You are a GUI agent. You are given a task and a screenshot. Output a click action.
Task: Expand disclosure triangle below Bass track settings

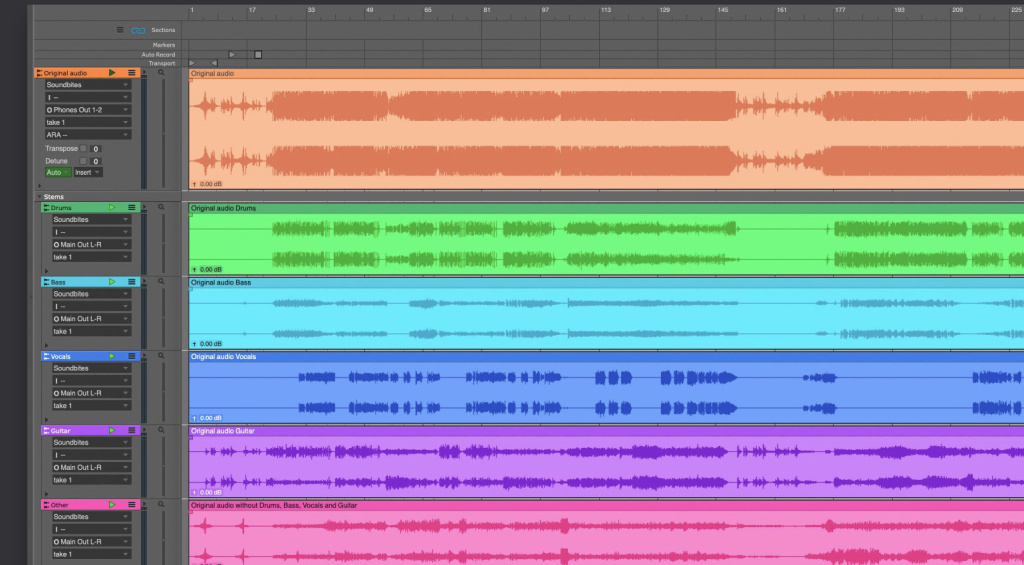[46, 345]
